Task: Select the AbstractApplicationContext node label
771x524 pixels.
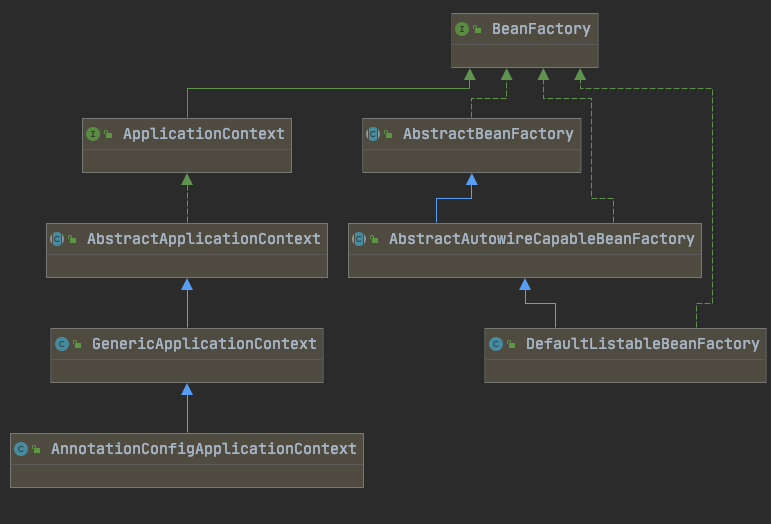Action: point(203,239)
